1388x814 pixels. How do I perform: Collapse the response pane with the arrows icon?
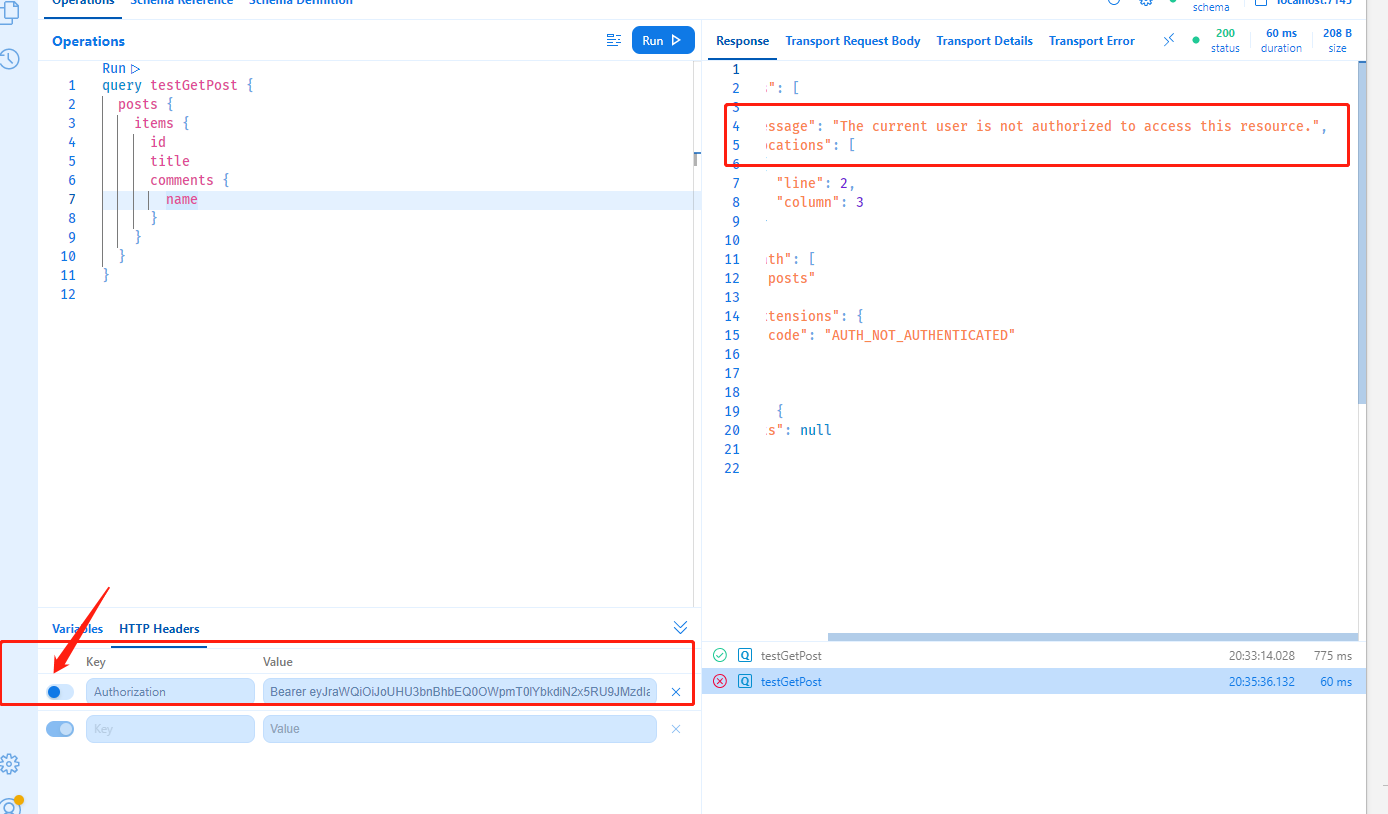tap(1169, 40)
